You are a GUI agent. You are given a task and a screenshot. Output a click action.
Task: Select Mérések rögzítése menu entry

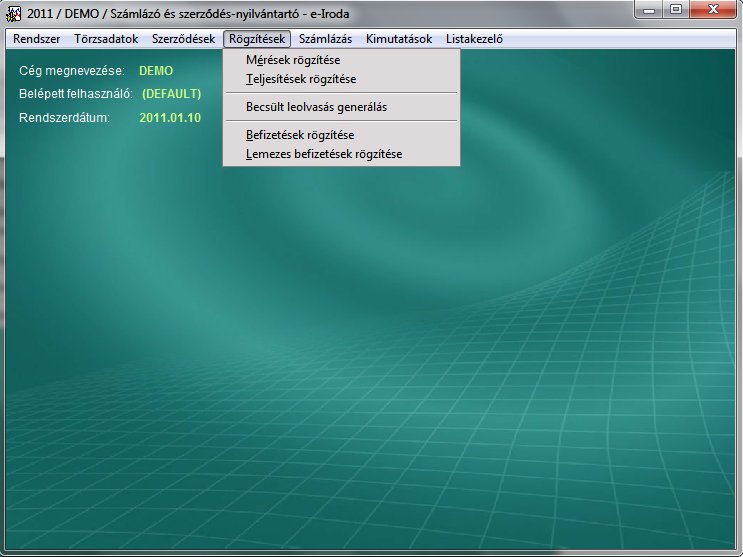[293, 61]
